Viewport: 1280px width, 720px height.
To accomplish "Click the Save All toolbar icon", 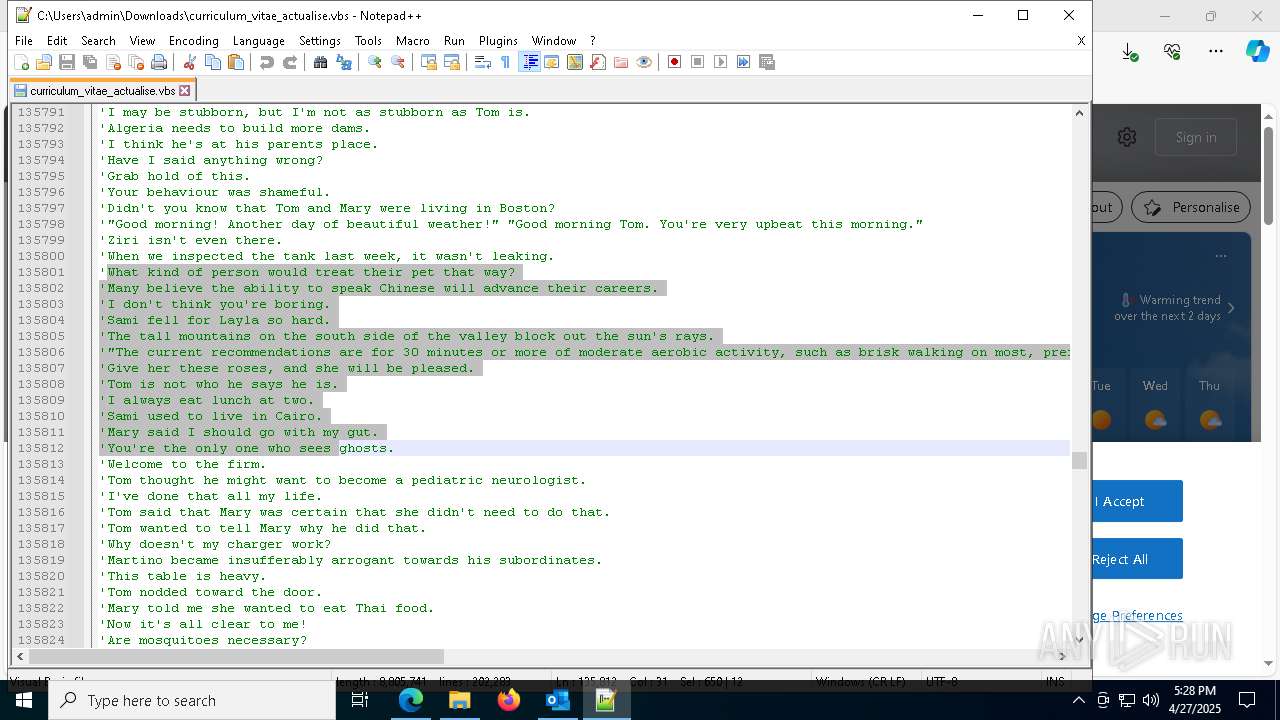I will tap(90, 62).
